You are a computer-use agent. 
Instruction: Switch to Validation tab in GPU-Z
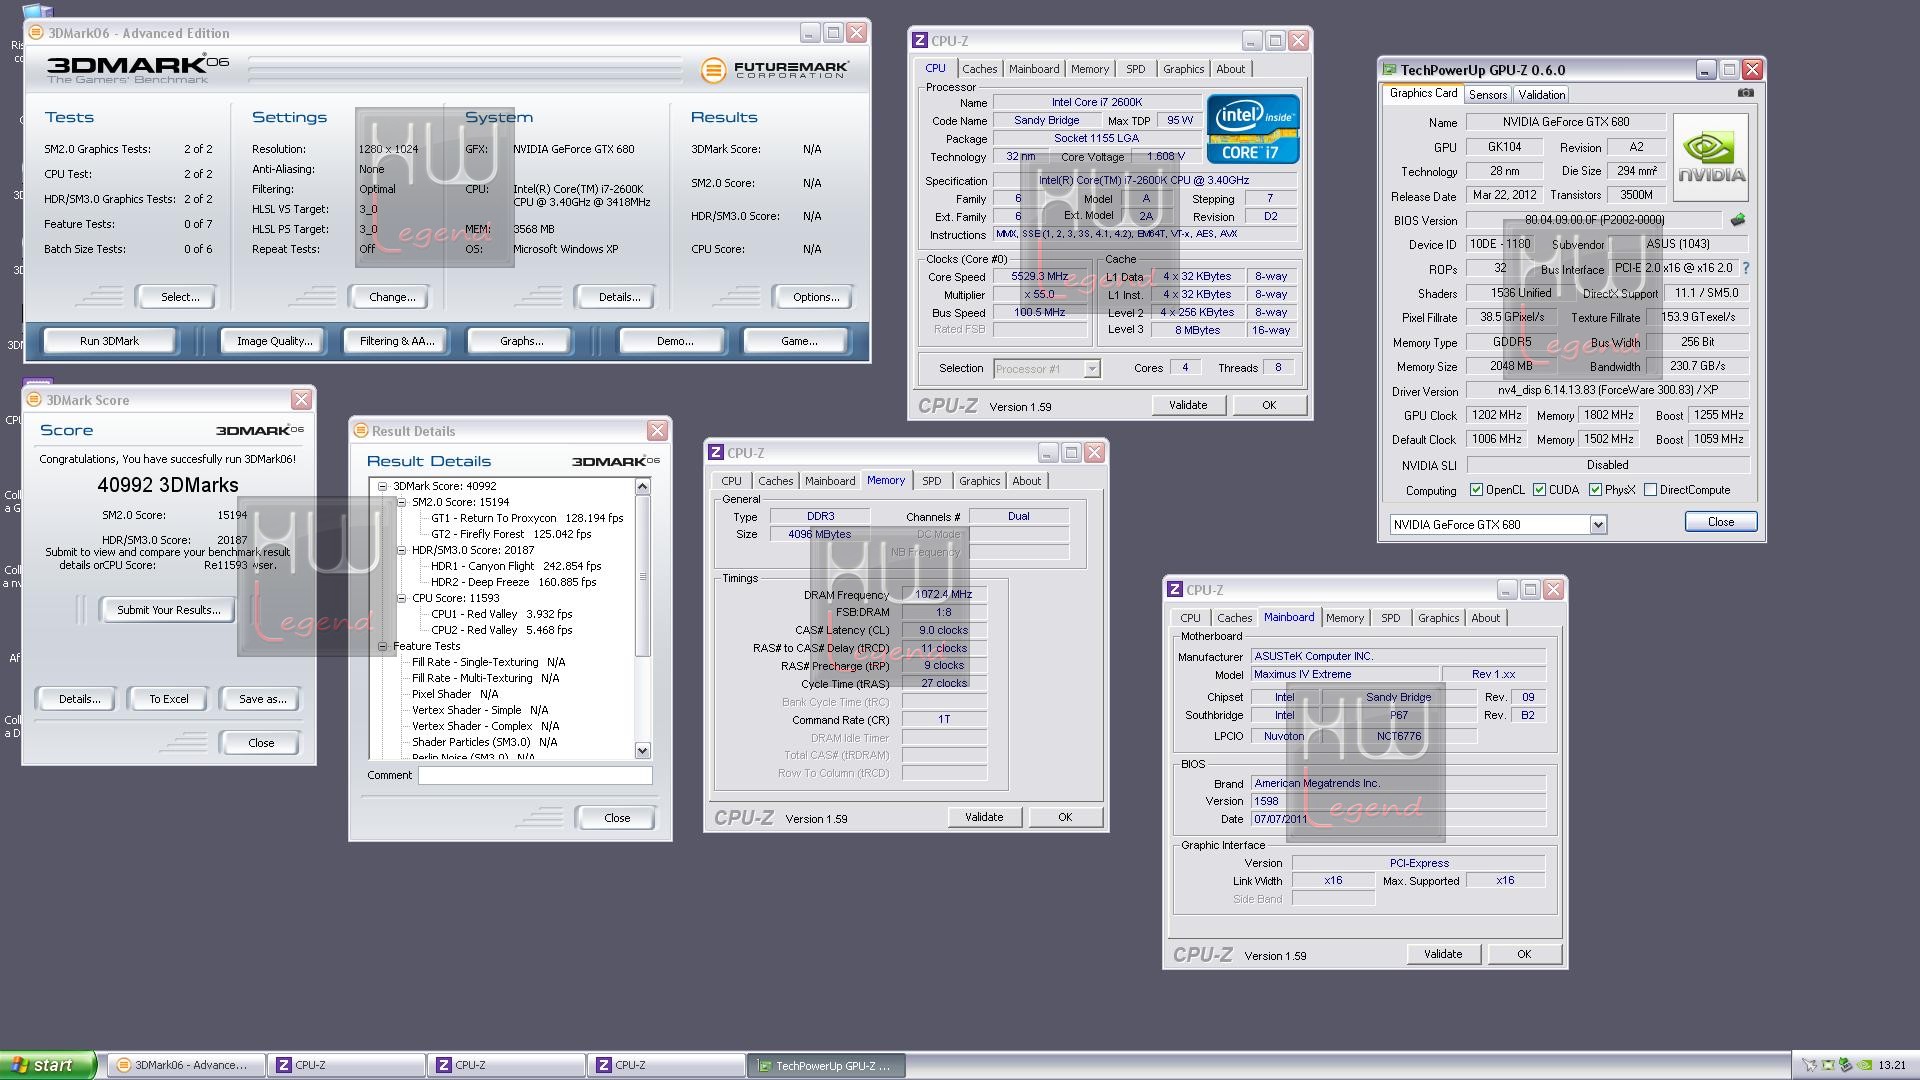[x=1541, y=95]
